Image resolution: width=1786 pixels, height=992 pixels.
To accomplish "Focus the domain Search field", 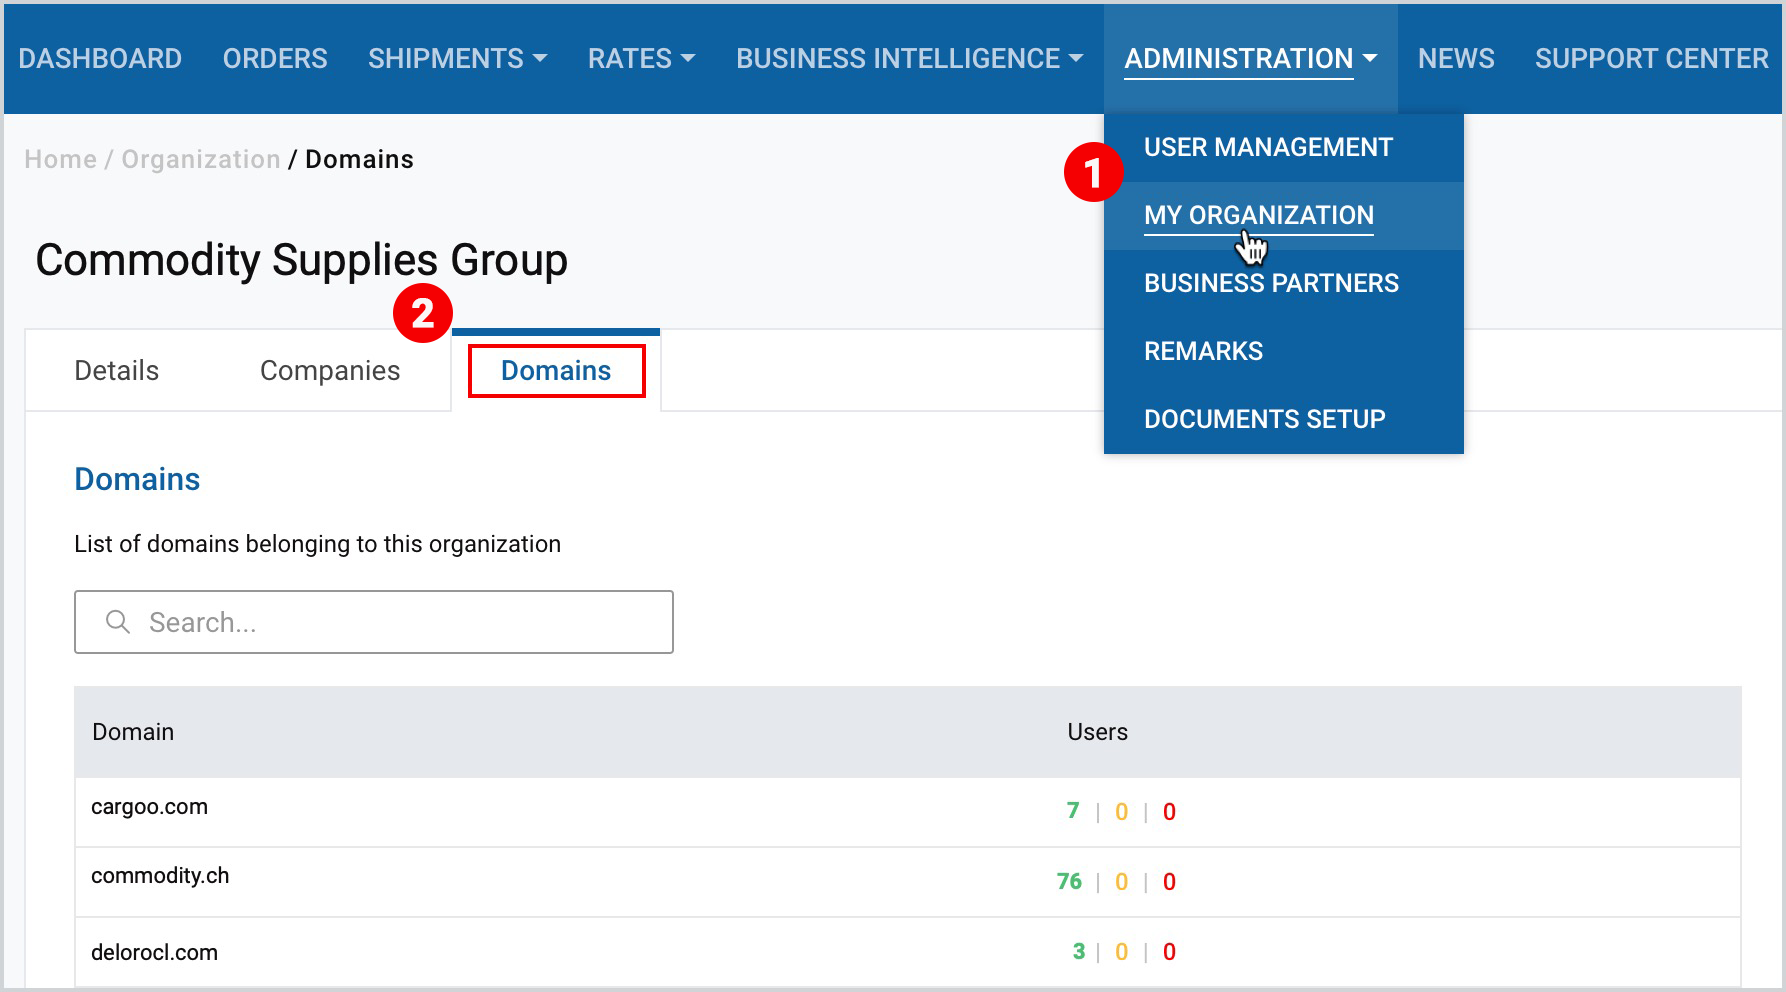I will [374, 622].
